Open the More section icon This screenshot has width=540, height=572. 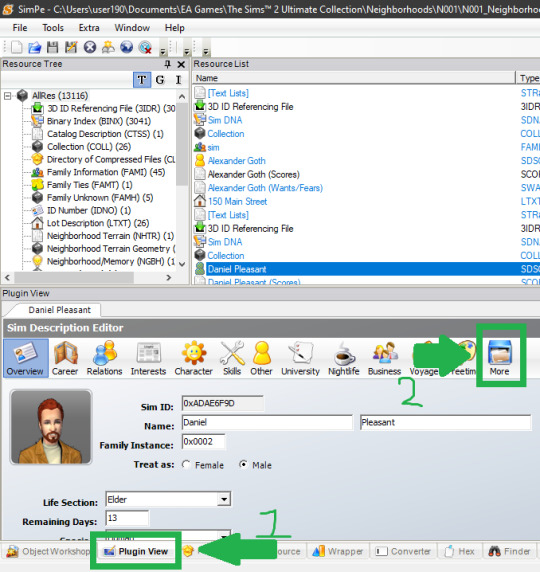click(x=500, y=358)
